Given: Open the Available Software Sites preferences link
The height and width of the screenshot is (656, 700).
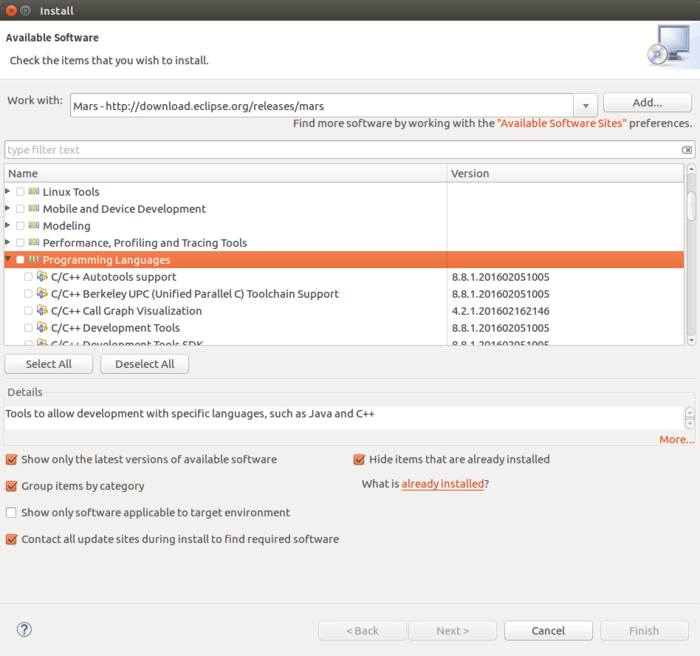Looking at the screenshot, I should pos(562,123).
